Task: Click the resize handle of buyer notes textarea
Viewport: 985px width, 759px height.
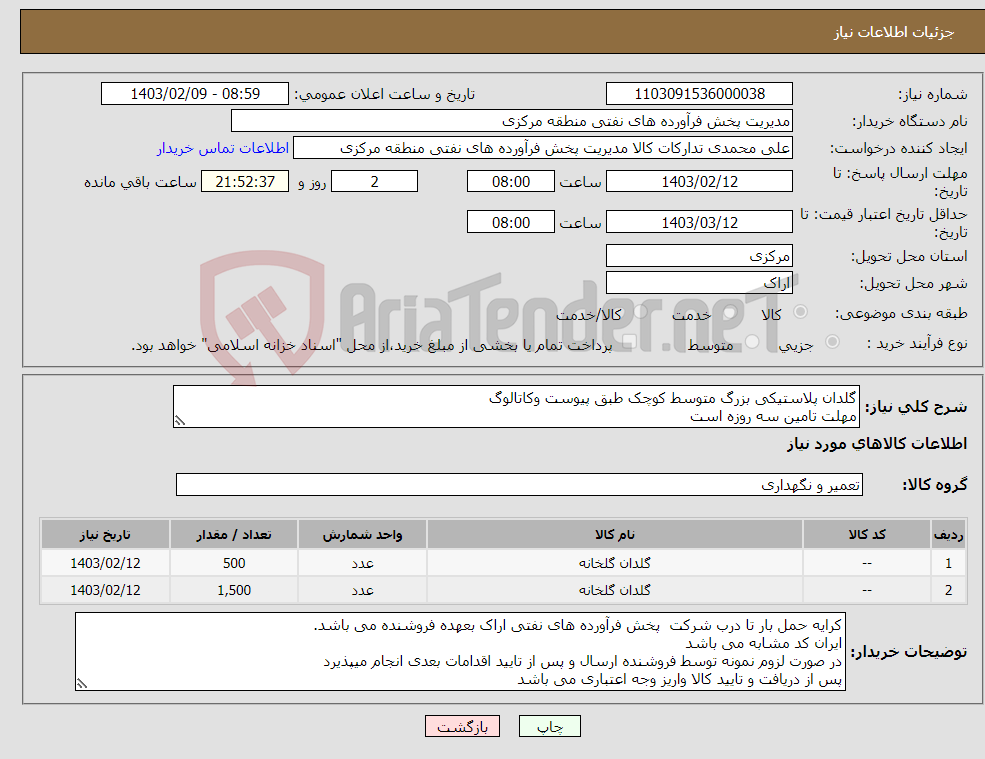Action: [x=82, y=684]
